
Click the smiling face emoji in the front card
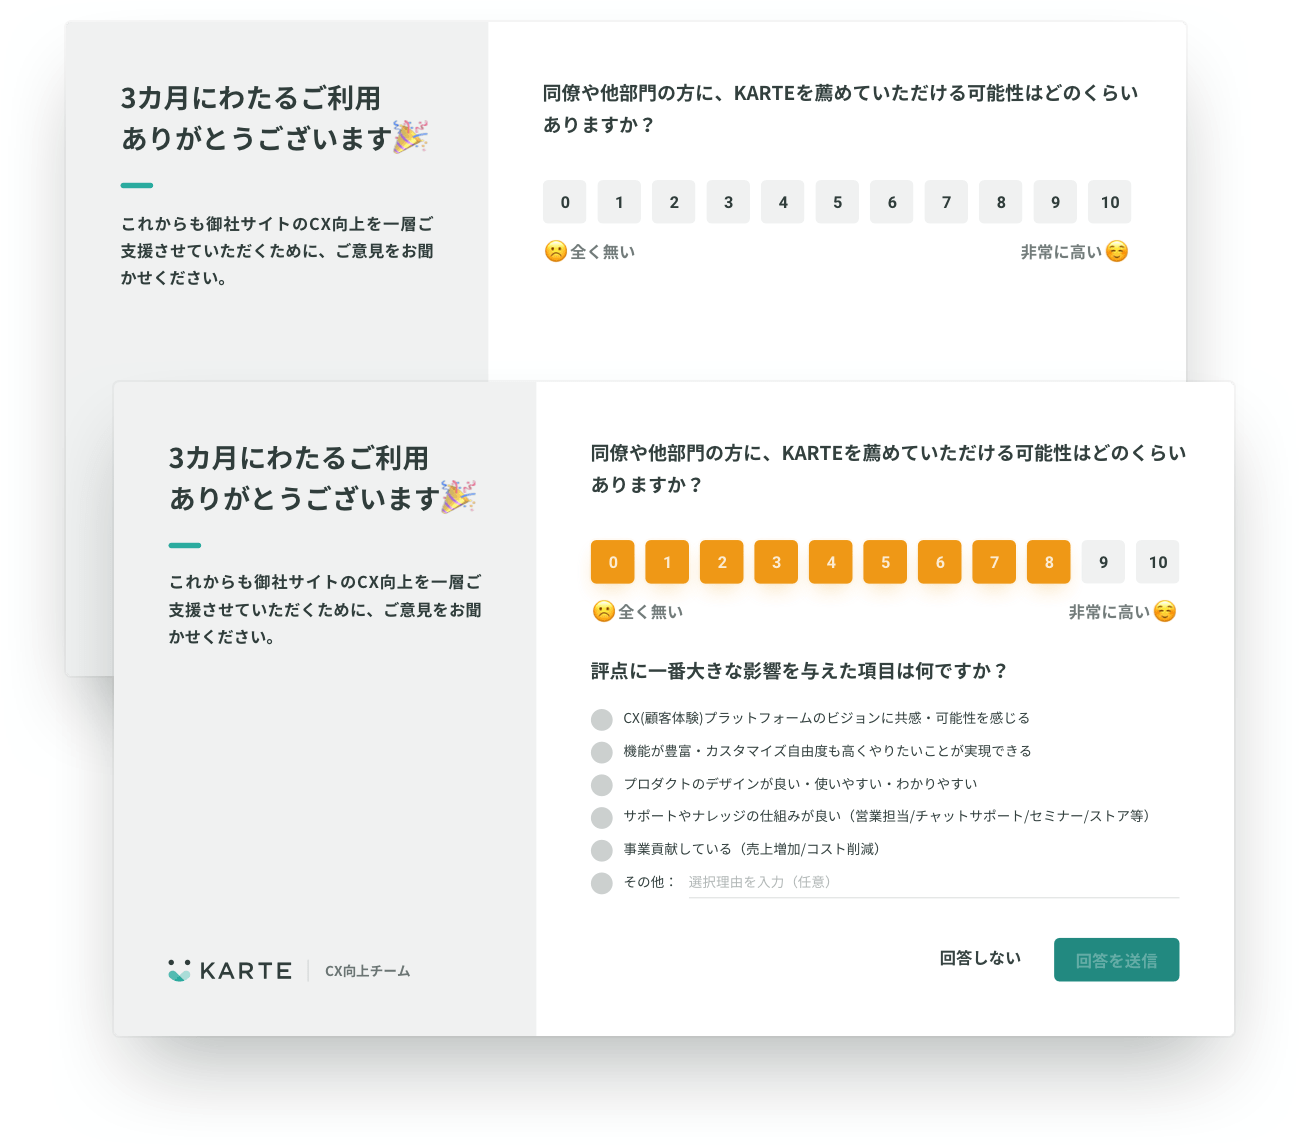[1165, 611]
